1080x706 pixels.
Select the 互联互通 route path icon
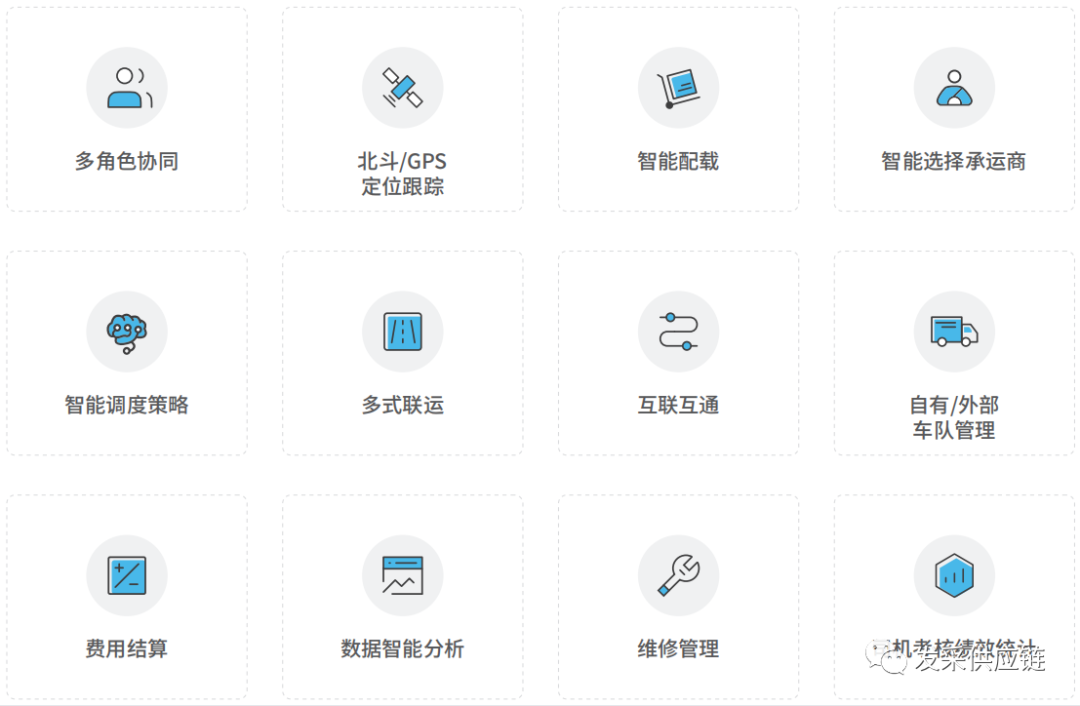pos(678,333)
